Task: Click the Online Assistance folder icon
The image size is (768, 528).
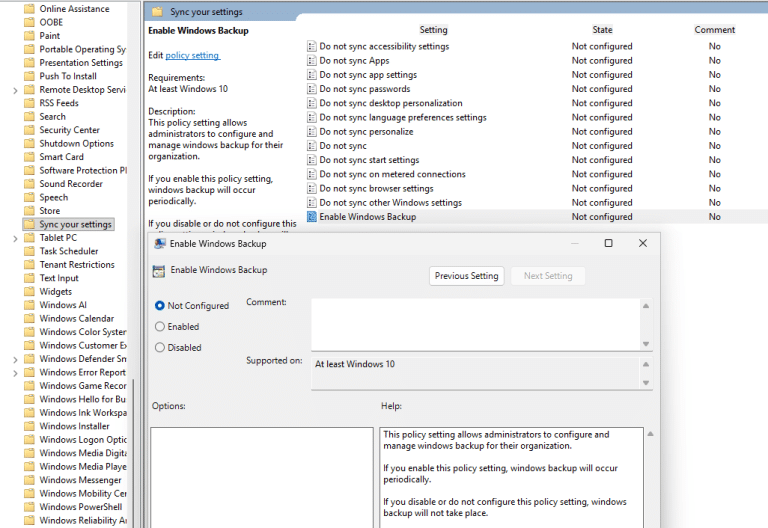Action: tap(29, 9)
